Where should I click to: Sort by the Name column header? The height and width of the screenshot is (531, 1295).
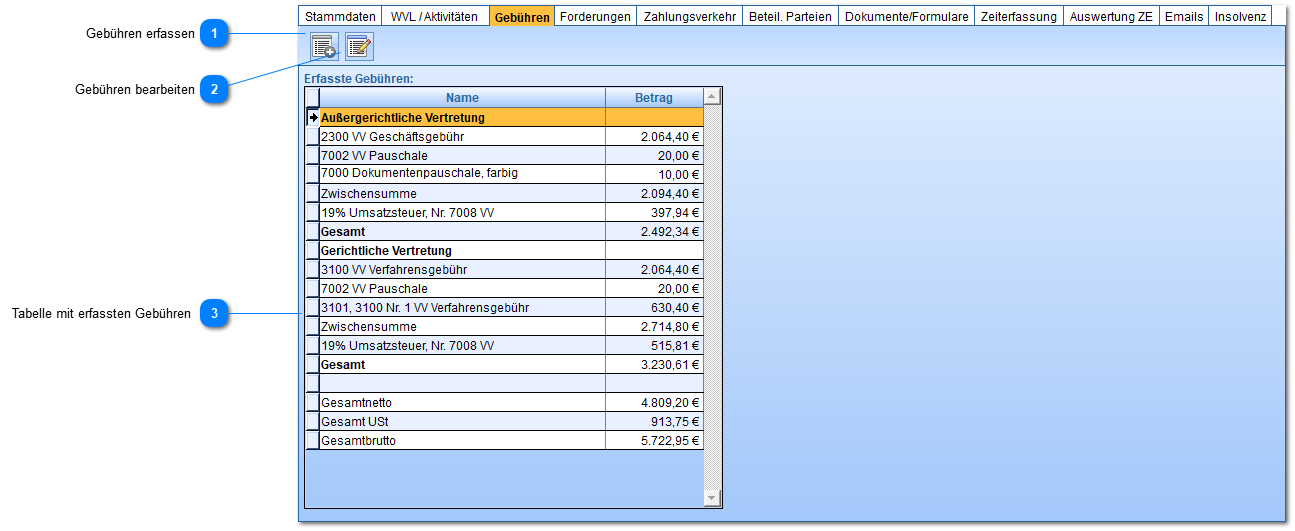(462, 97)
